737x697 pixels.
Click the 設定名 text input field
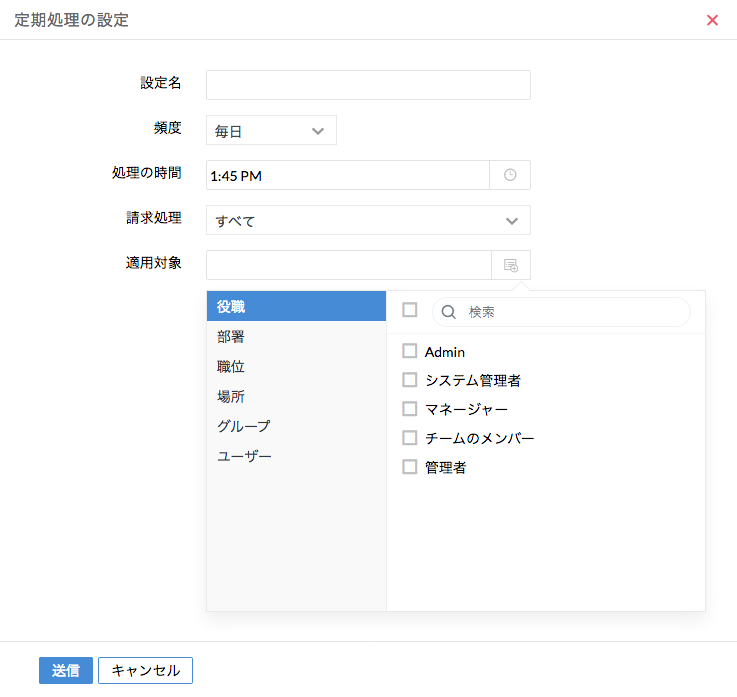pyautogui.click(x=368, y=85)
